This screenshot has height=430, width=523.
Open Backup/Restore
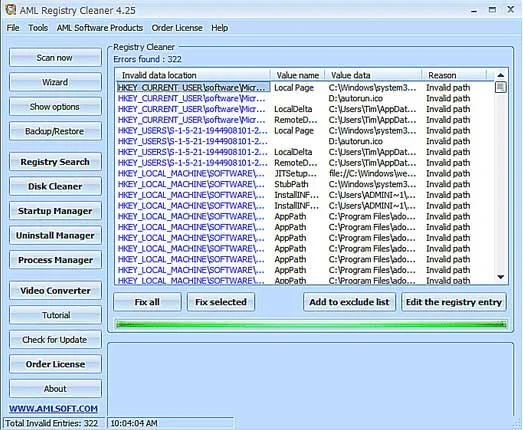pyautogui.click(x=55, y=131)
